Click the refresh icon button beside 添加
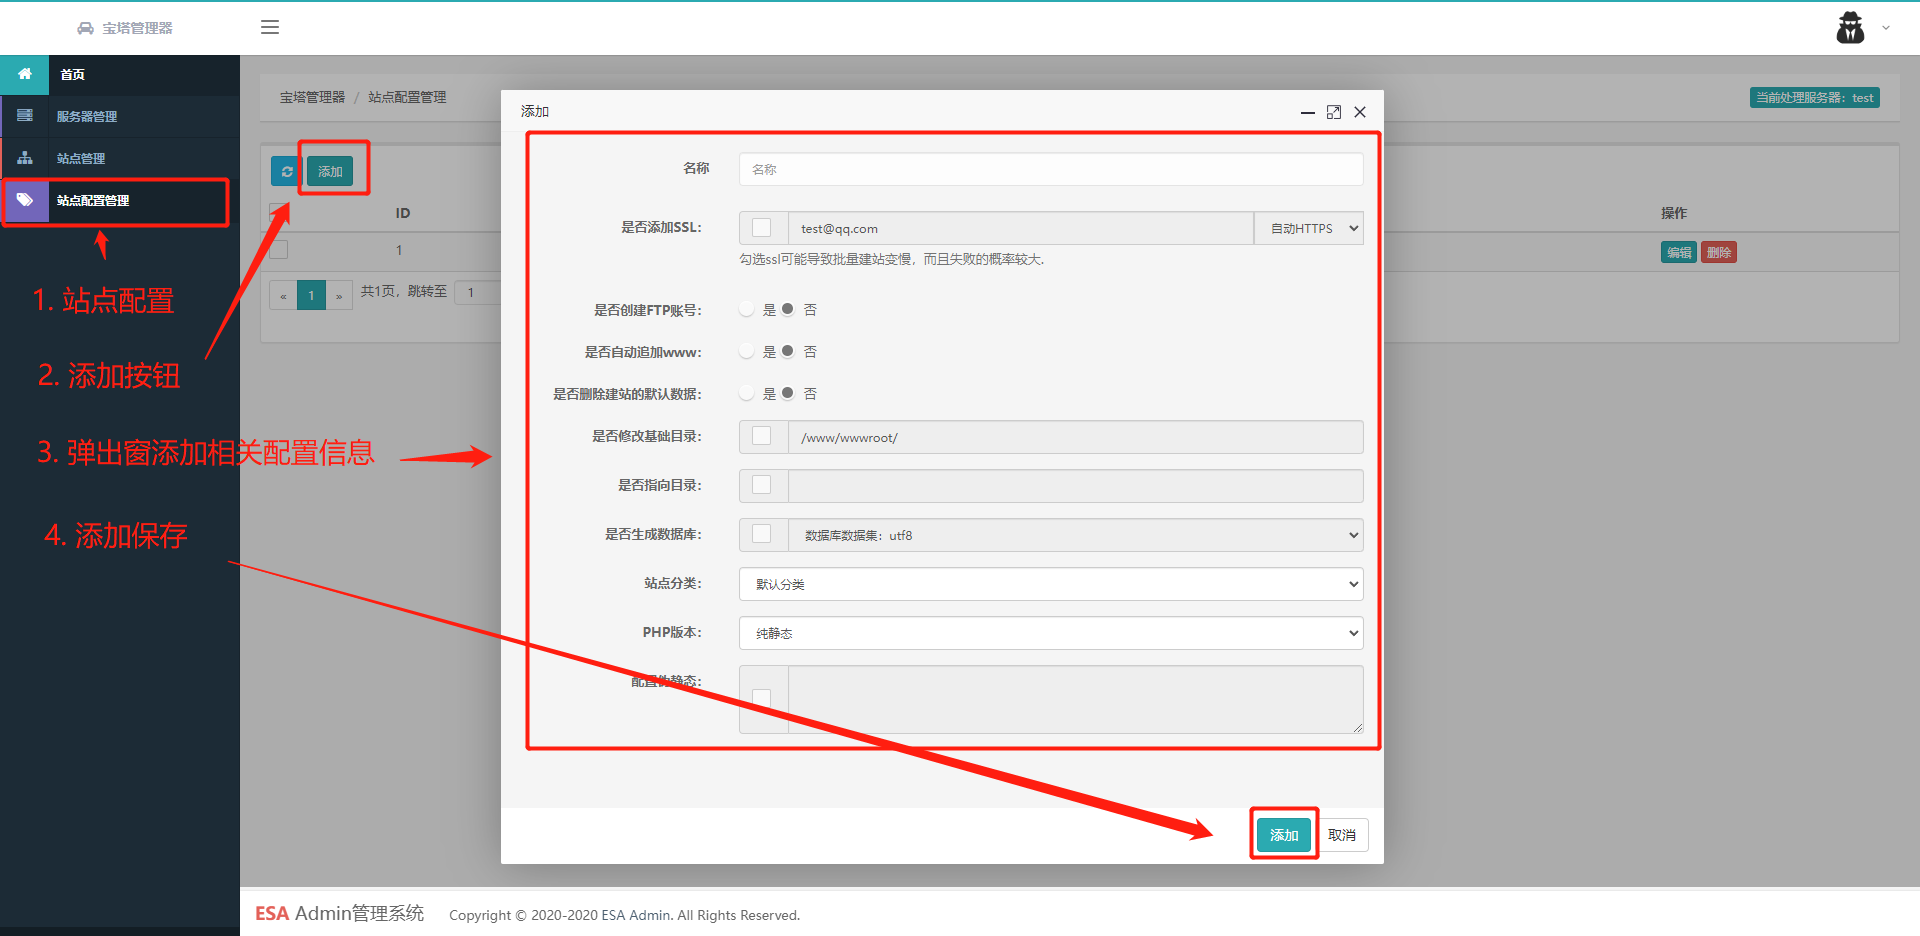This screenshot has height=936, width=1920. click(287, 171)
